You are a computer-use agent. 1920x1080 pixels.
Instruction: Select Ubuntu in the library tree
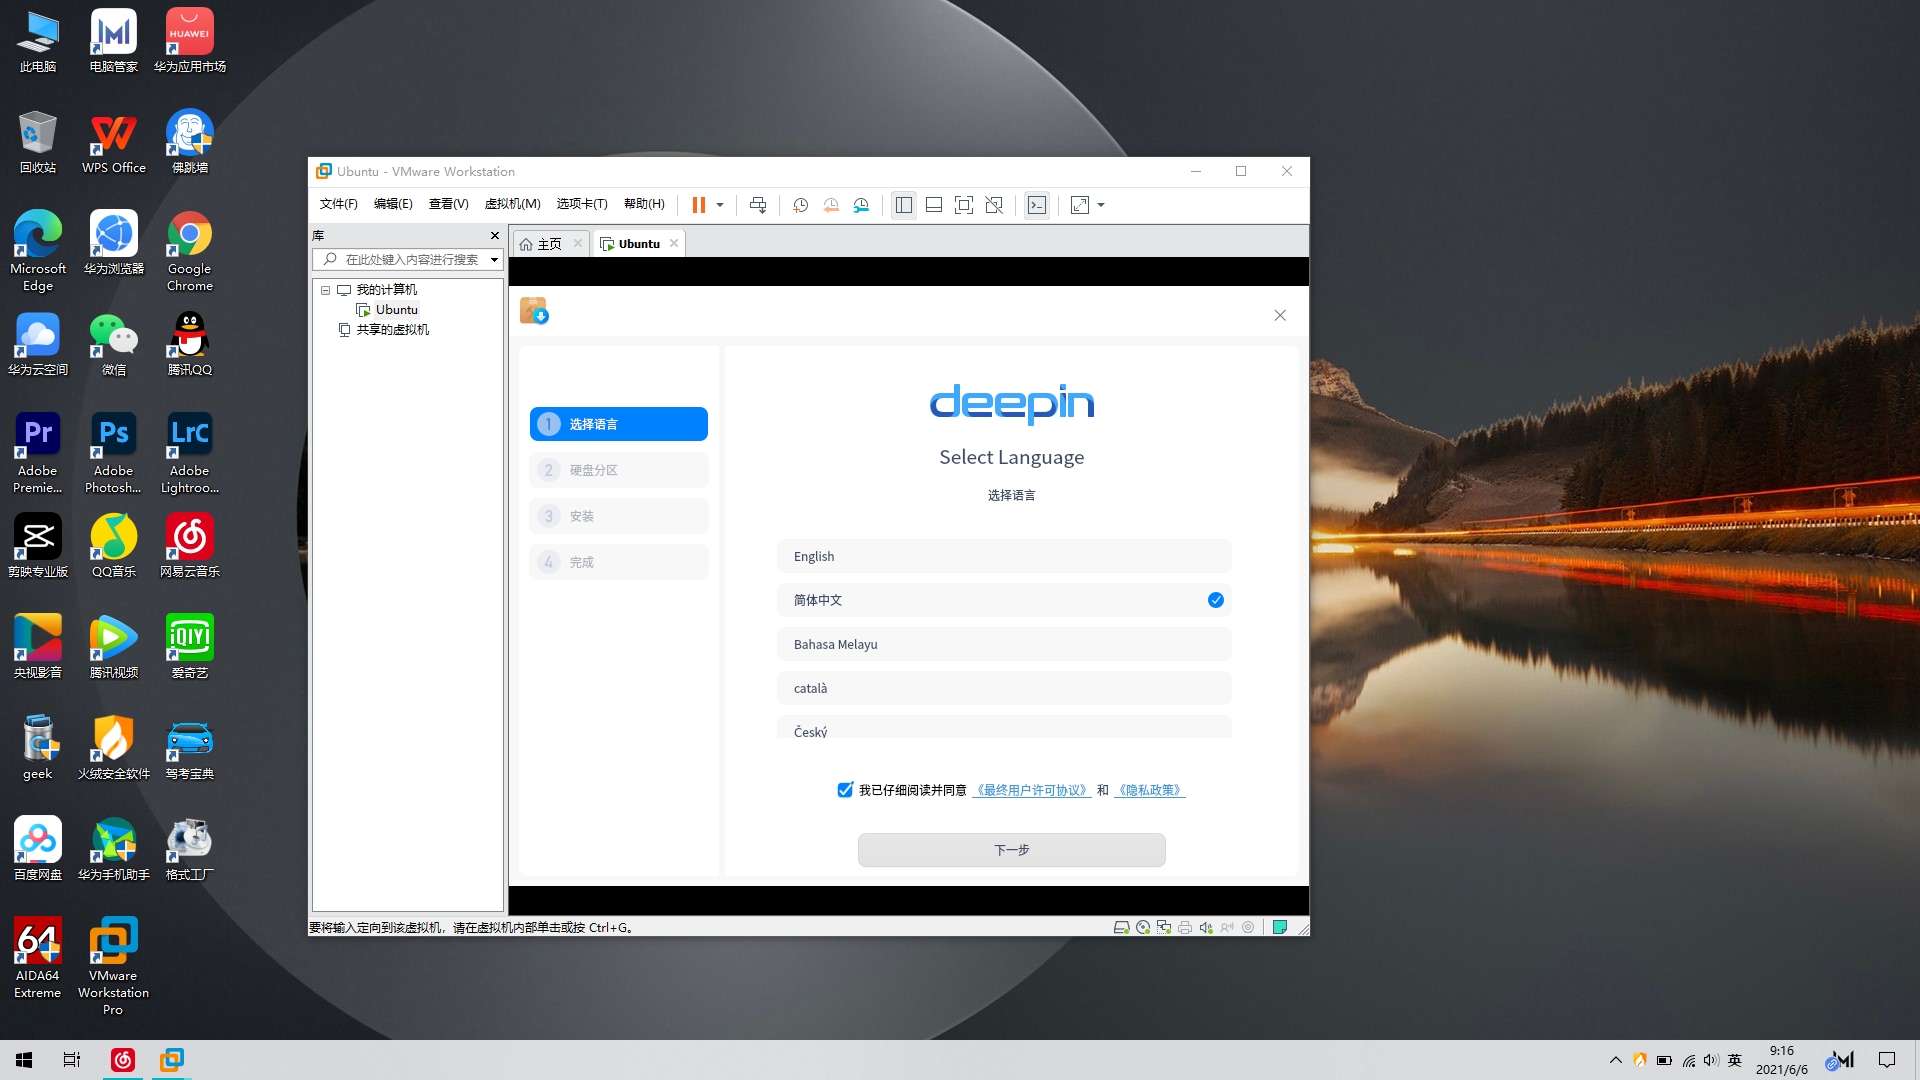(397, 310)
